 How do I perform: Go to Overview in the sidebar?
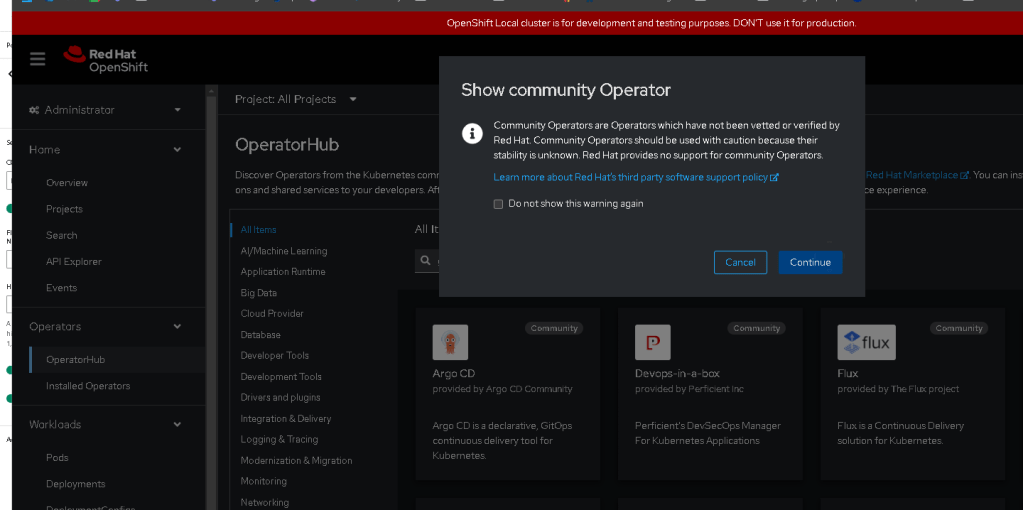click(x=67, y=183)
